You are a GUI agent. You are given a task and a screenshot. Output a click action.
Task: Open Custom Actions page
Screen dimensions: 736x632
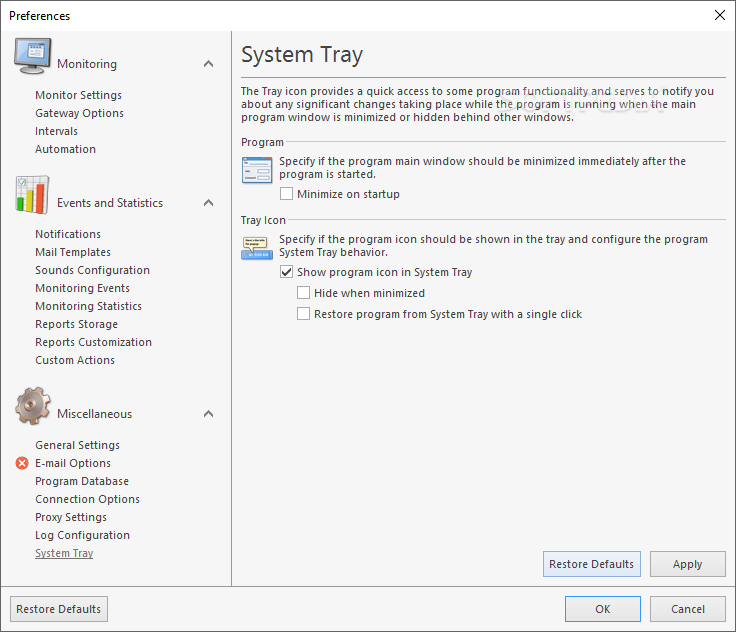[x=75, y=360]
